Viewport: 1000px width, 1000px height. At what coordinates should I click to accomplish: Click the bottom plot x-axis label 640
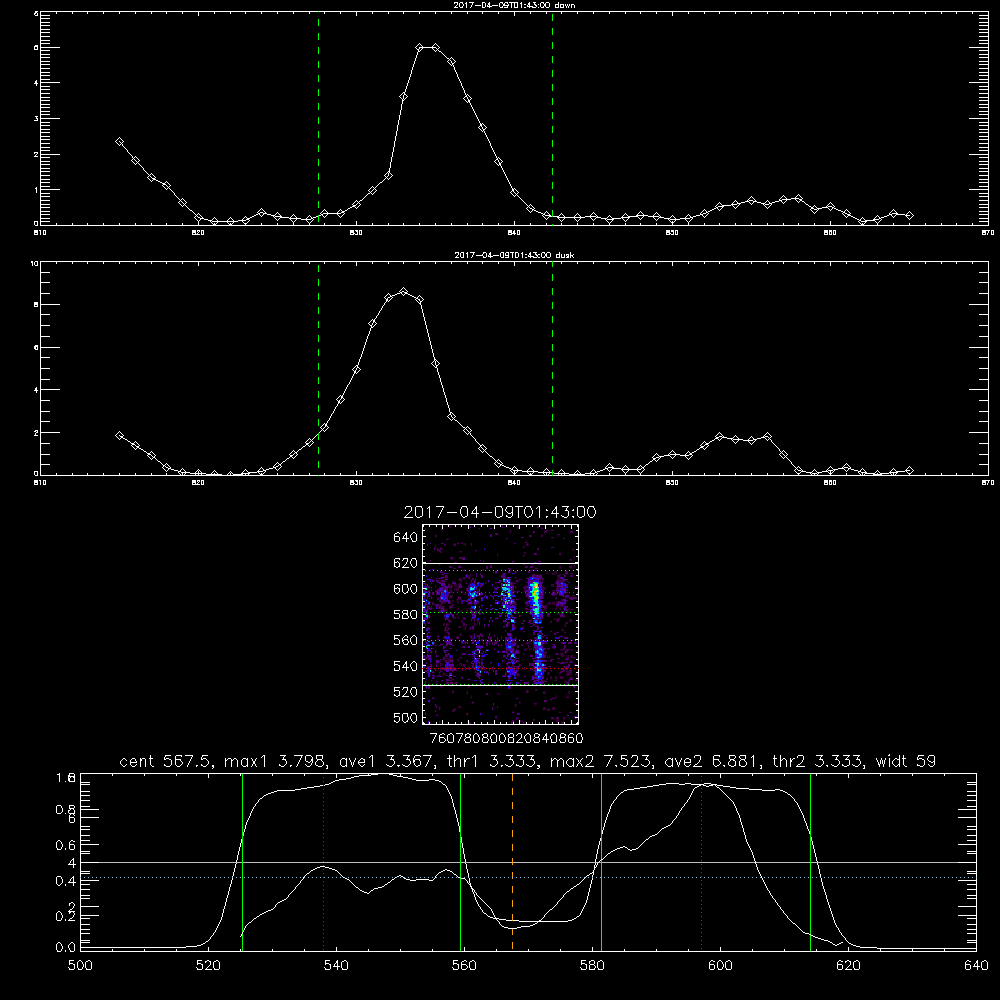[976, 965]
